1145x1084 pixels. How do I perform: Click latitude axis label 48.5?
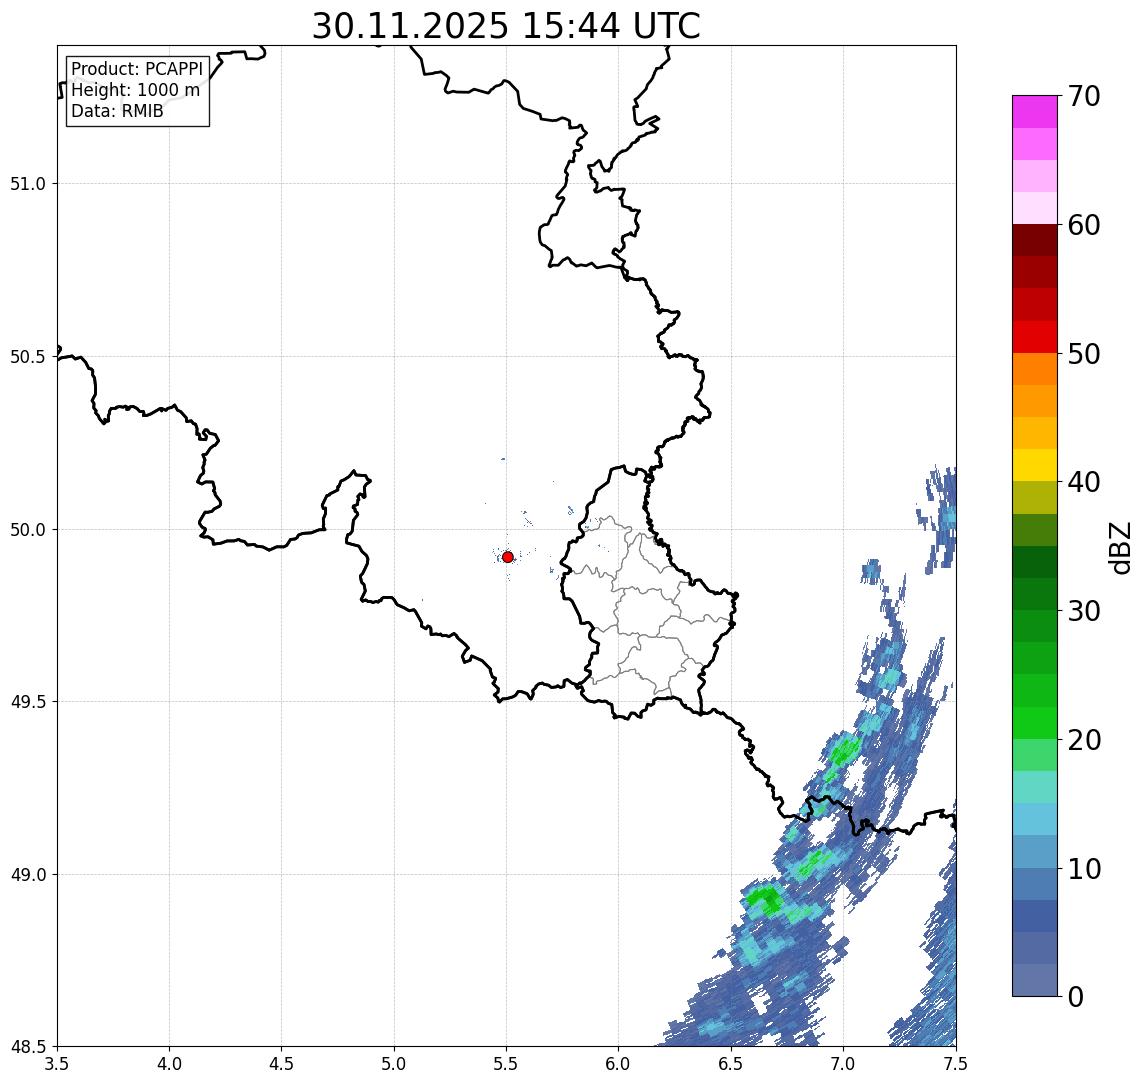28,1047
